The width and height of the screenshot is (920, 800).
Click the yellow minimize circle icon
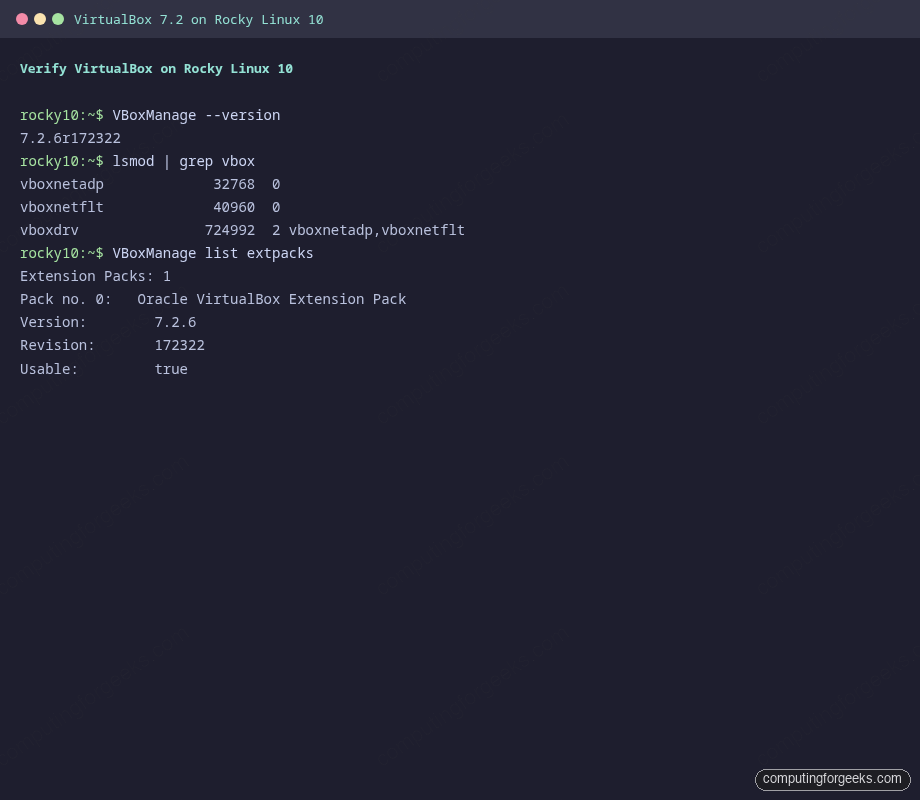[x=40, y=19]
